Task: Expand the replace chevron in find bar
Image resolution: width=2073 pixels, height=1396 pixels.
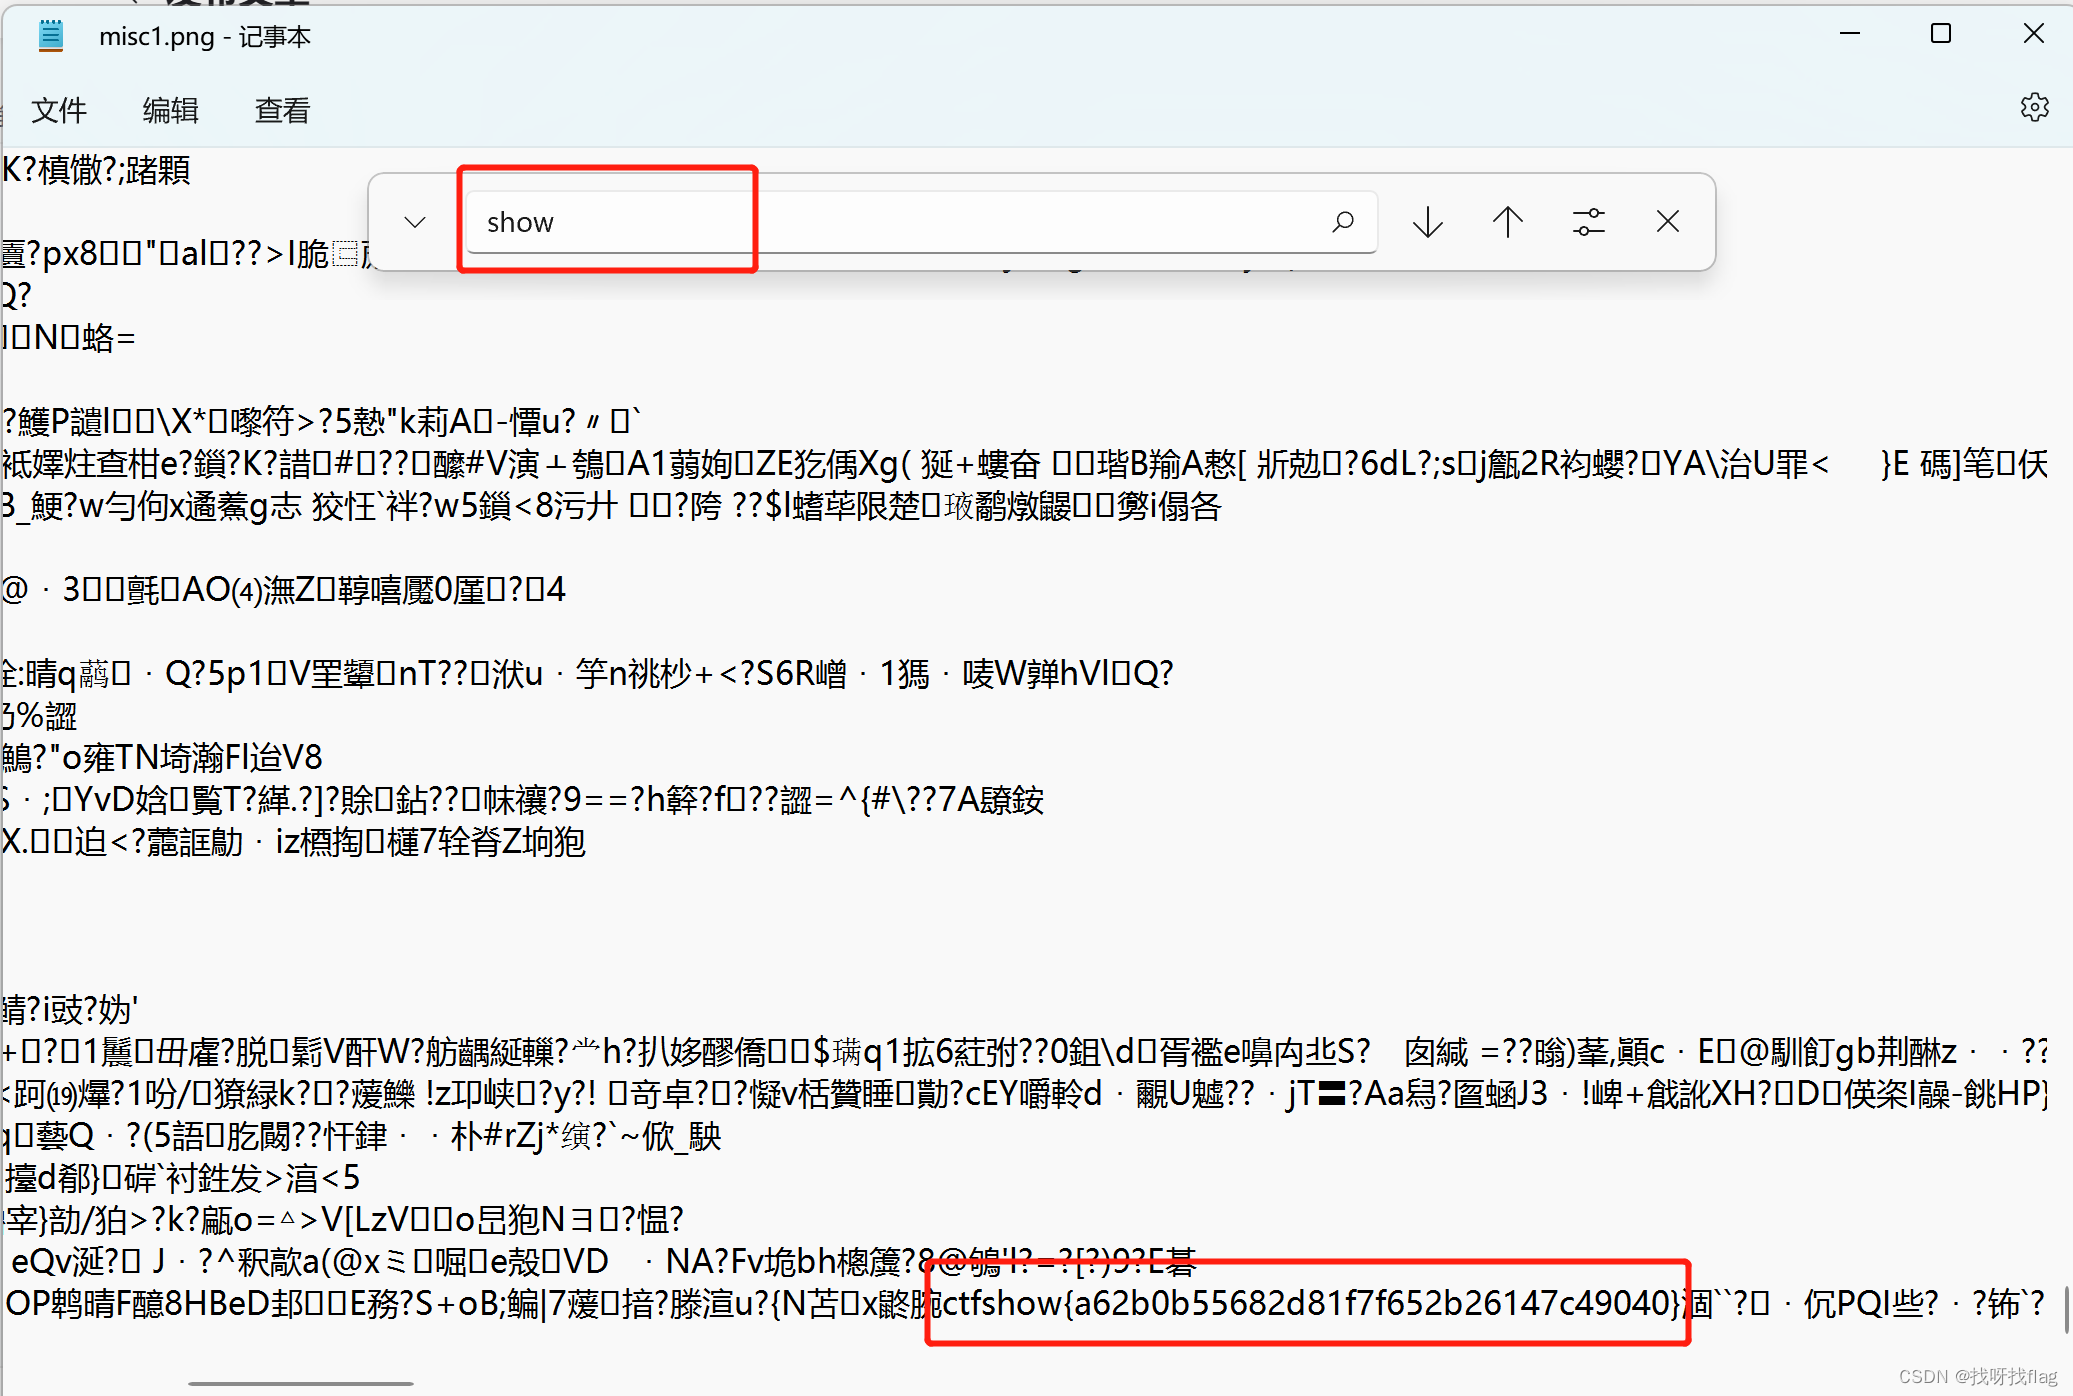Action: tap(415, 221)
